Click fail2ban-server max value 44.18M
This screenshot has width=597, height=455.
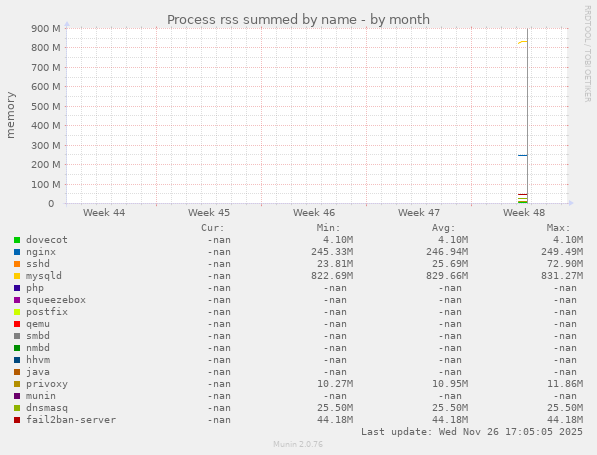coord(565,420)
